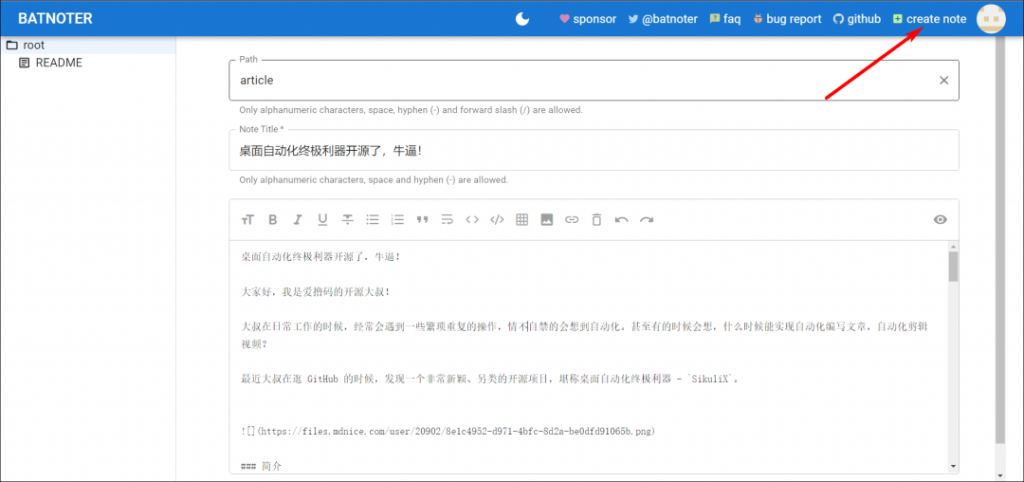Insert a numbered list
This screenshot has height=482, width=1024.
tap(397, 220)
